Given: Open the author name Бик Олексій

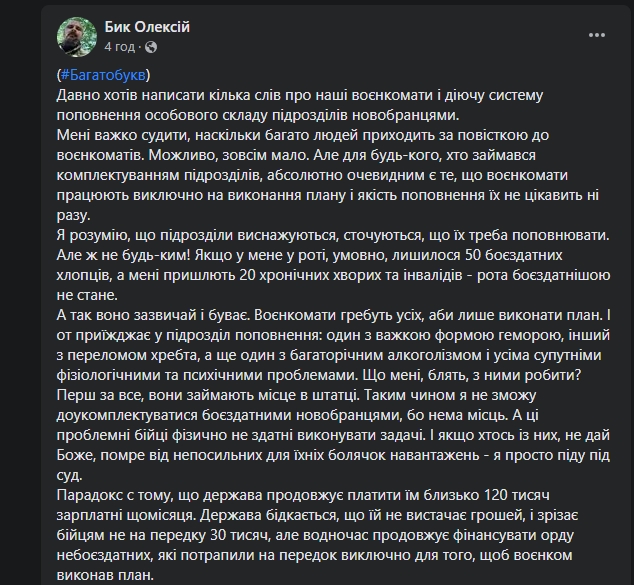Looking at the screenshot, I should tap(146, 26).
